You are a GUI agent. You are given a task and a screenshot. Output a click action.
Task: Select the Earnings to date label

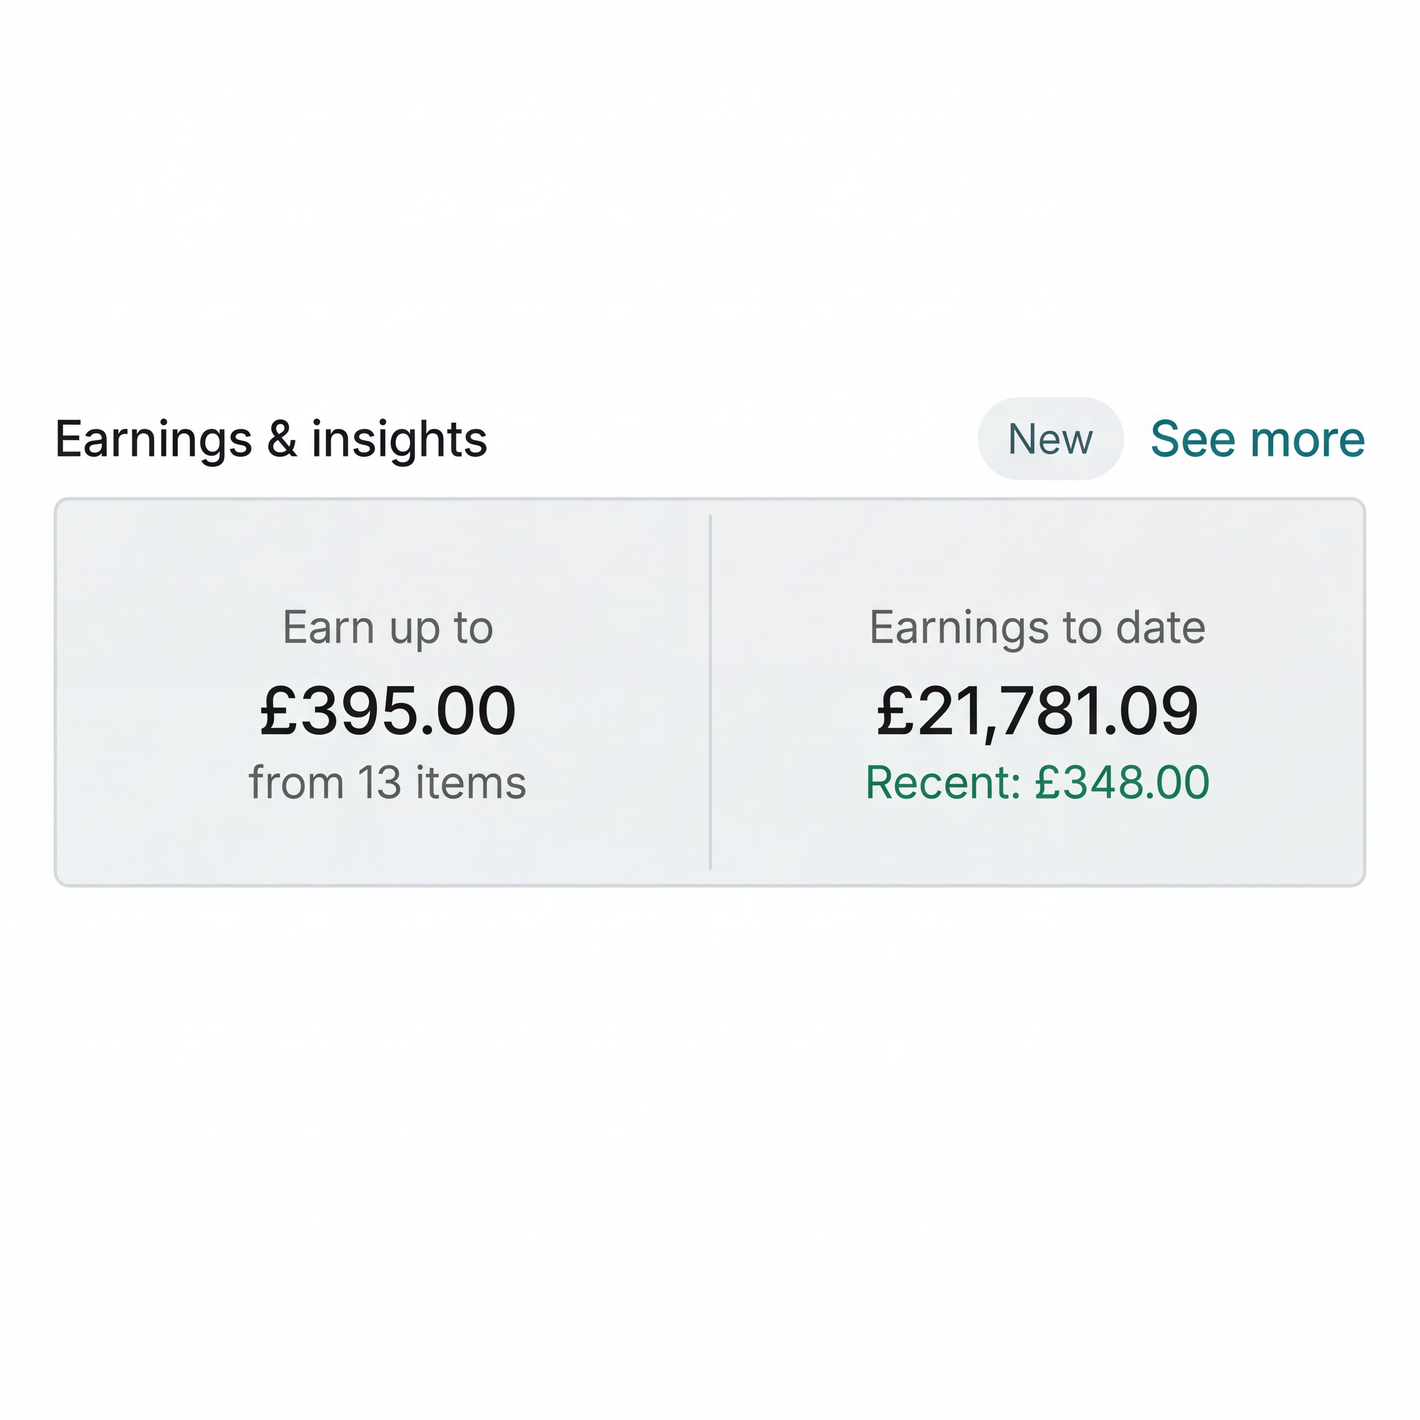(1037, 628)
